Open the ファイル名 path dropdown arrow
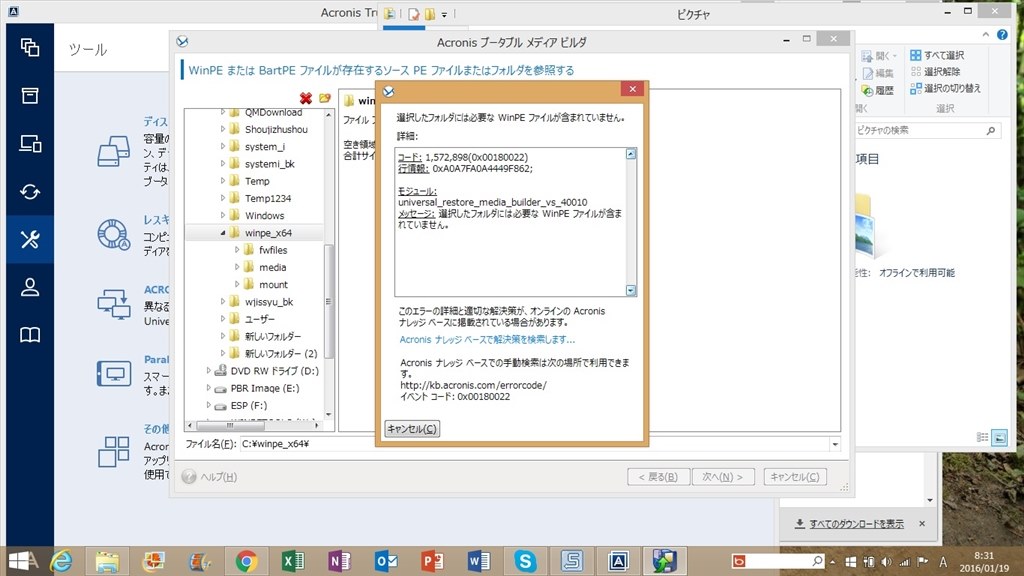 click(x=835, y=444)
